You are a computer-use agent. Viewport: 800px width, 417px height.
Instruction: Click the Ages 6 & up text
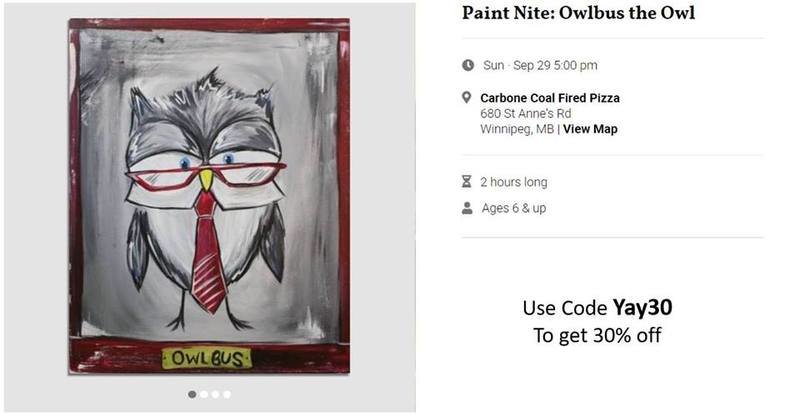pos(514,208)
